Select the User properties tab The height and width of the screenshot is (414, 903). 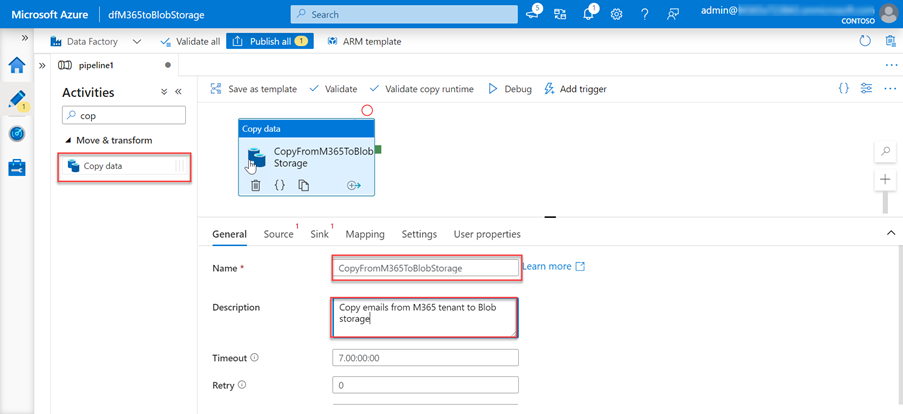click(x=487, y=234)
